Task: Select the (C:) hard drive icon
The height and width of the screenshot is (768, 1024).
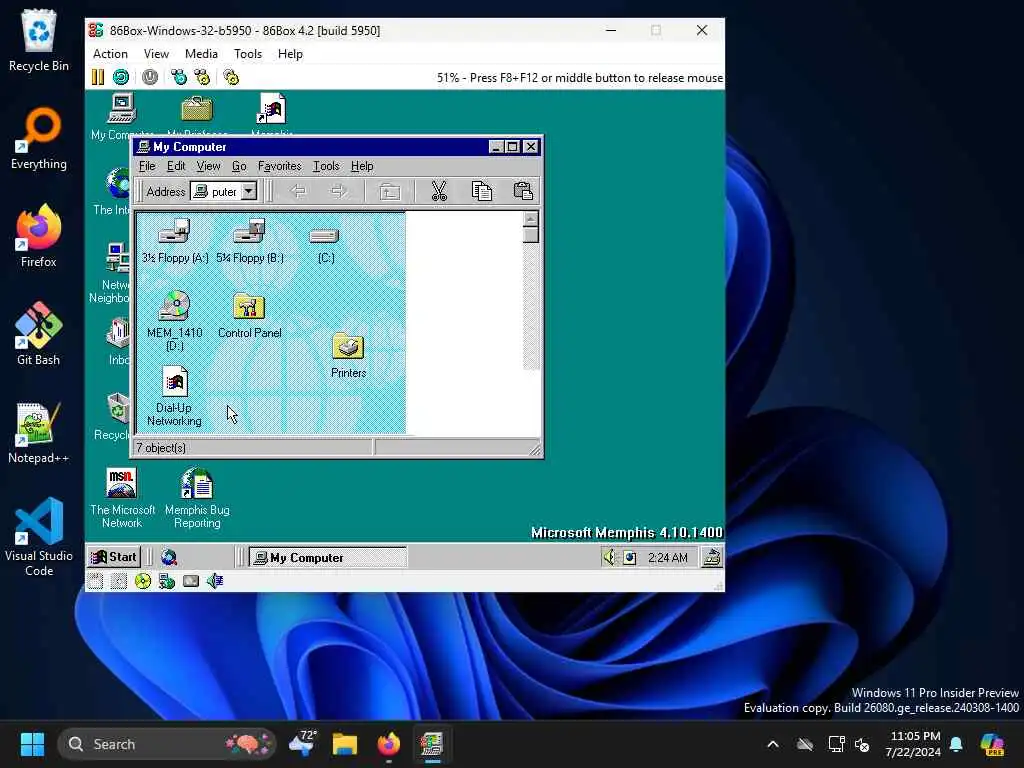Action: click(x=325, y=244)
